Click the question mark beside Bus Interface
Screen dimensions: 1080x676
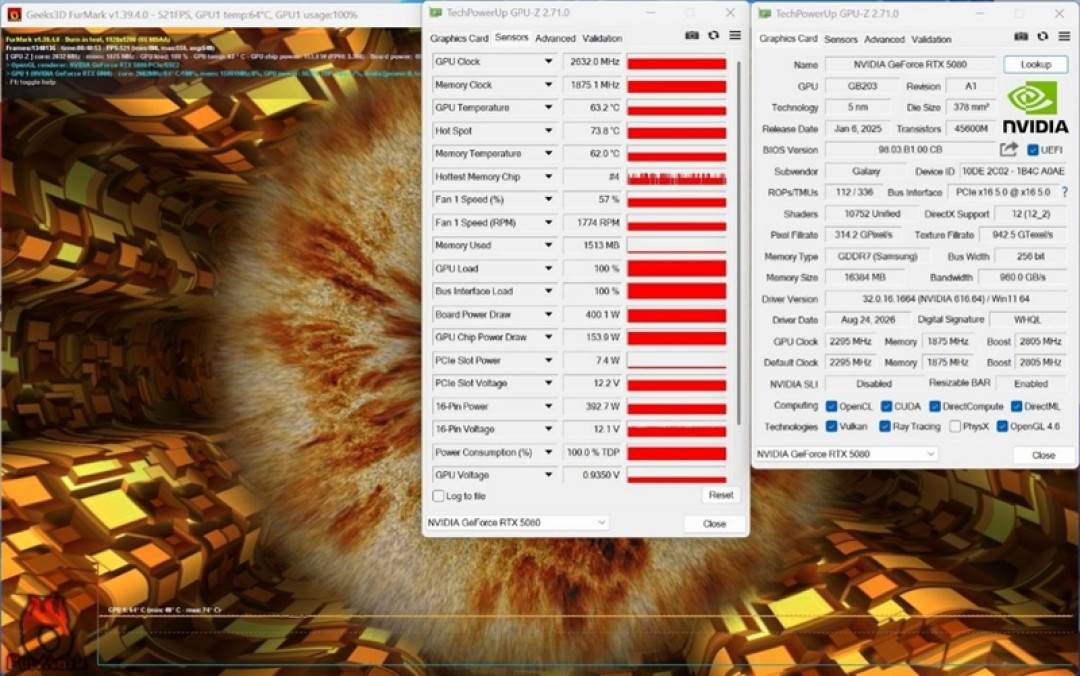tap(1065, 192)
